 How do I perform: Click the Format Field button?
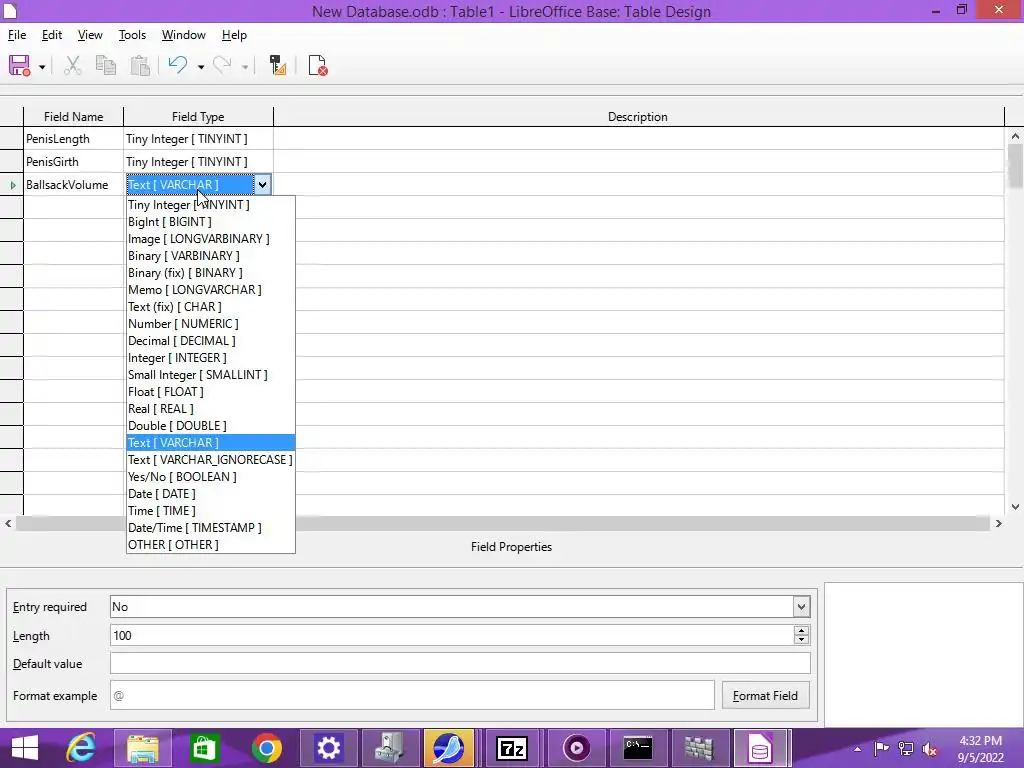coord(765,696)
